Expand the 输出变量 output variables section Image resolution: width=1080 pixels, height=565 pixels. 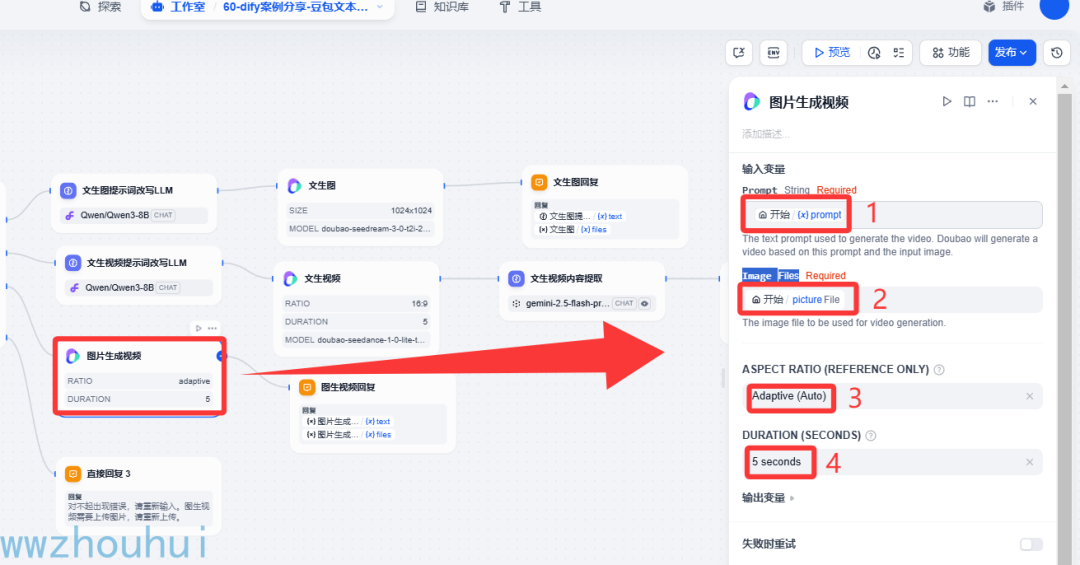point(768,498)
